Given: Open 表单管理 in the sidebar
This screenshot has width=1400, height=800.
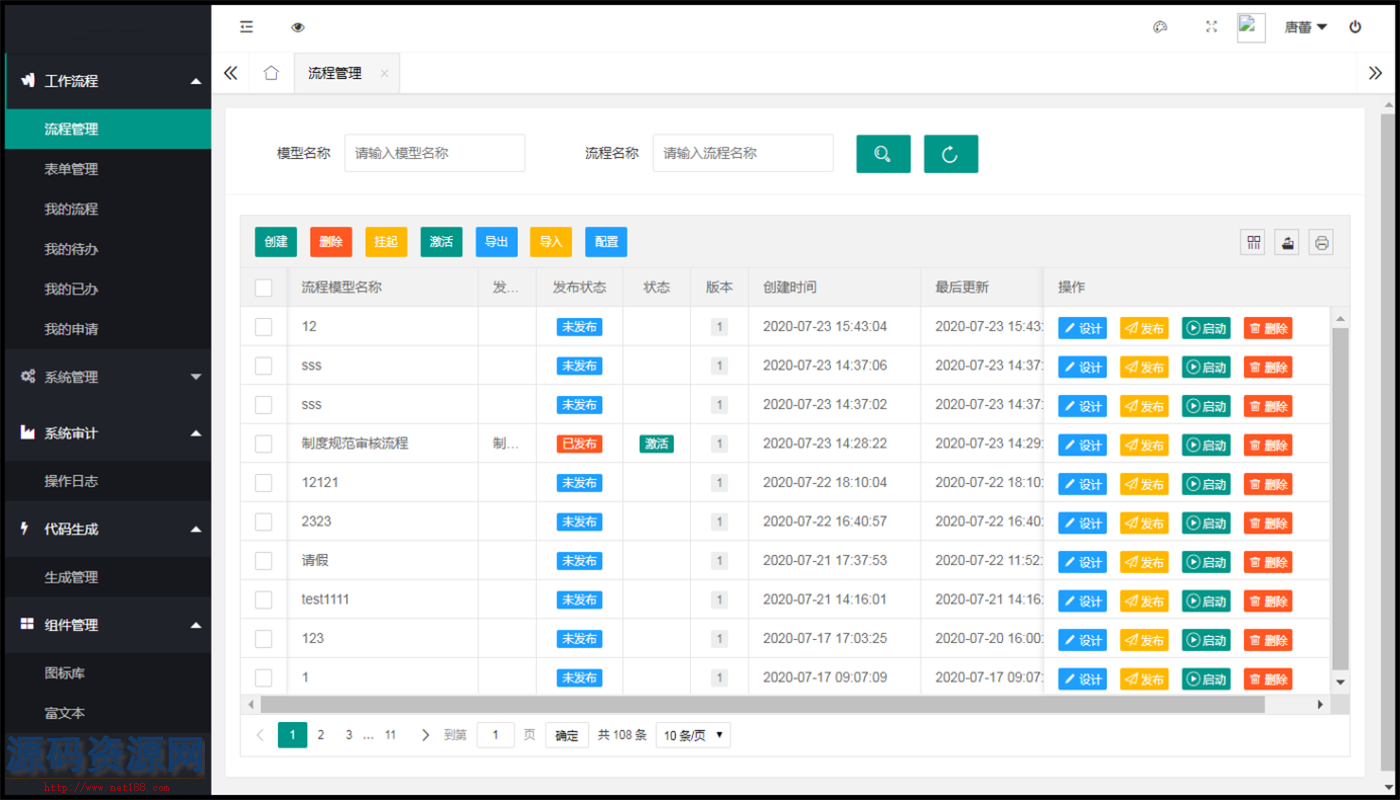Looking at the screenshot, I should pos(71,169).
